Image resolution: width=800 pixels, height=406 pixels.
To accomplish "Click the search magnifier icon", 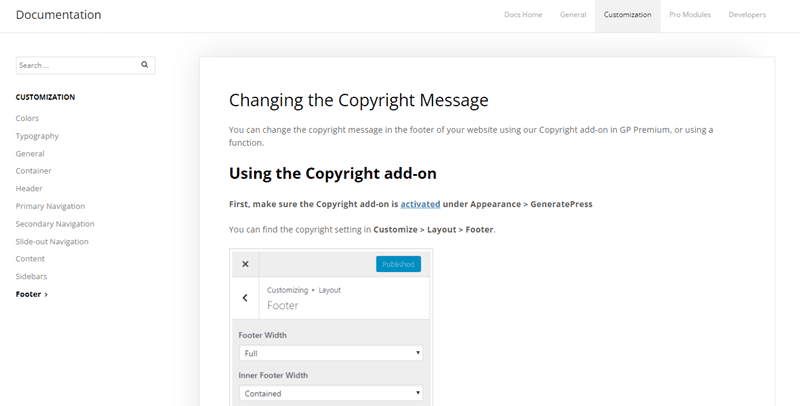I will (x=145, y=65).
